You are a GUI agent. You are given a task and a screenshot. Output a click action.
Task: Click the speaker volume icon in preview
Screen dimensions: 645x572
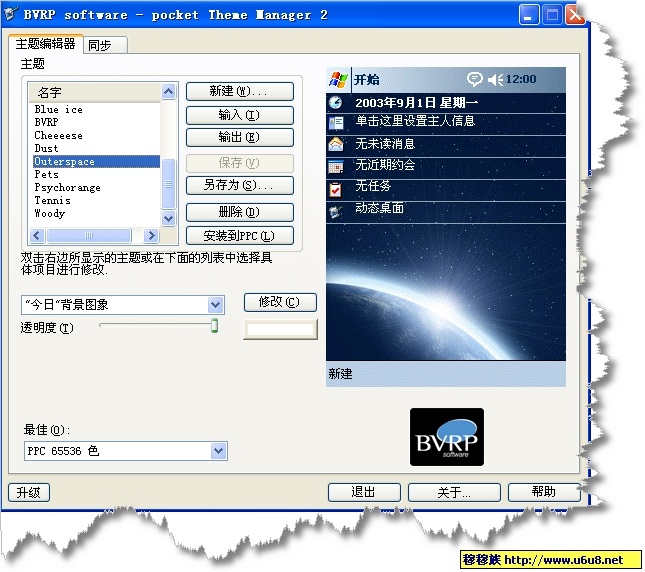[x=495, y=79]
